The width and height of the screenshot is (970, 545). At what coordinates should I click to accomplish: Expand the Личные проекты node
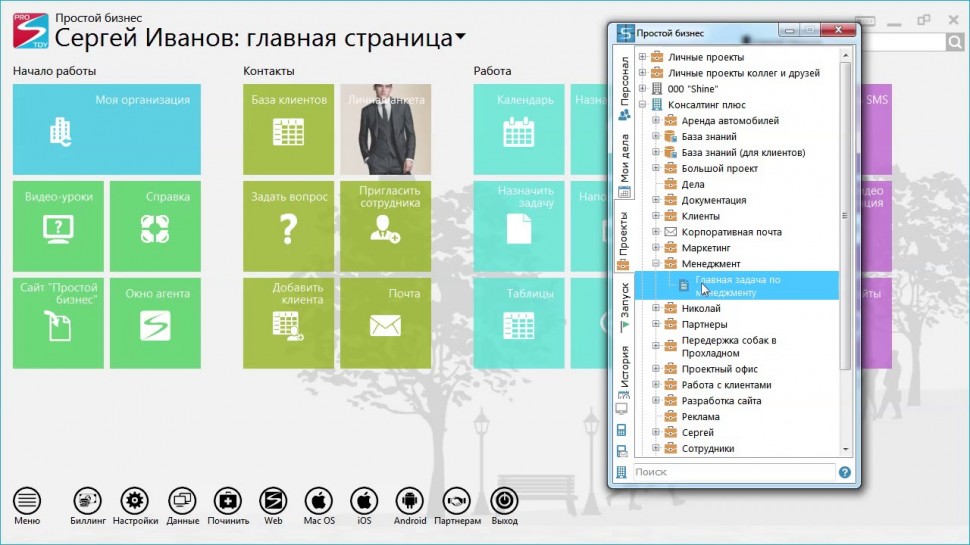coord(642,56)
